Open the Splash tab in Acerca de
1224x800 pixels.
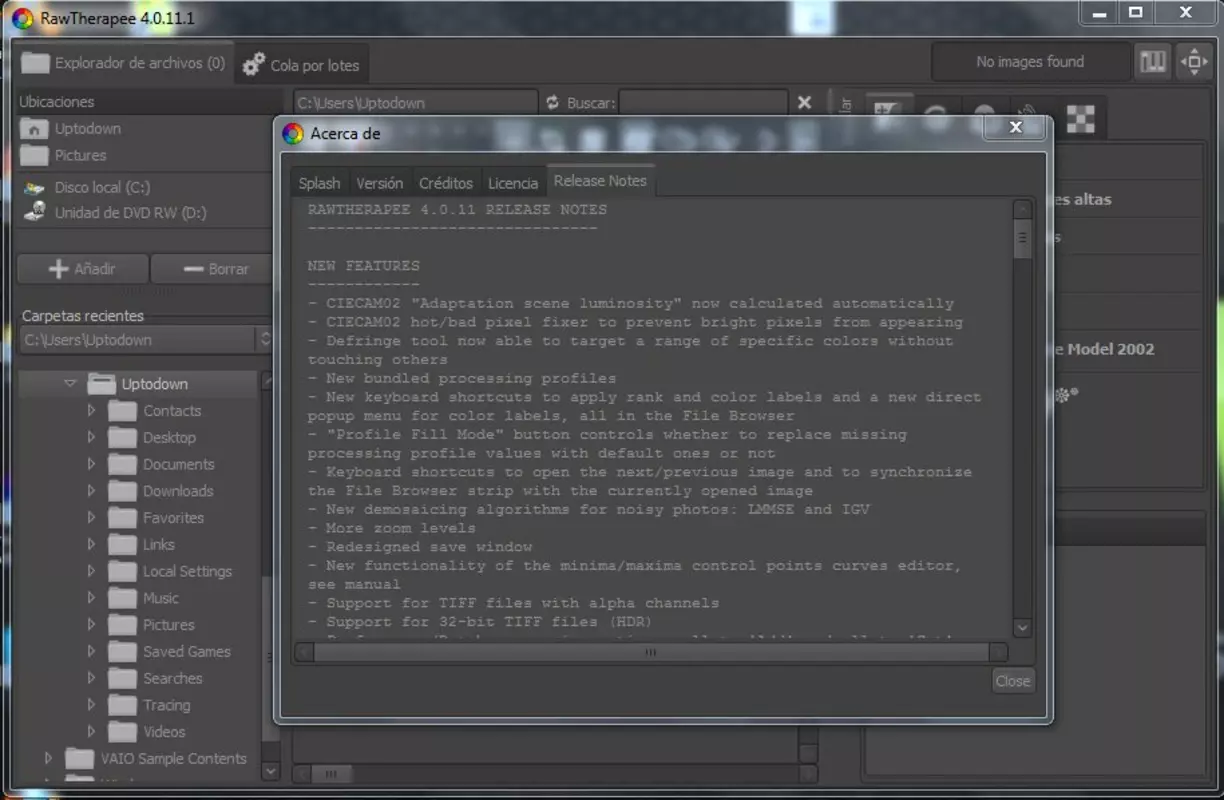coord(319,183)
